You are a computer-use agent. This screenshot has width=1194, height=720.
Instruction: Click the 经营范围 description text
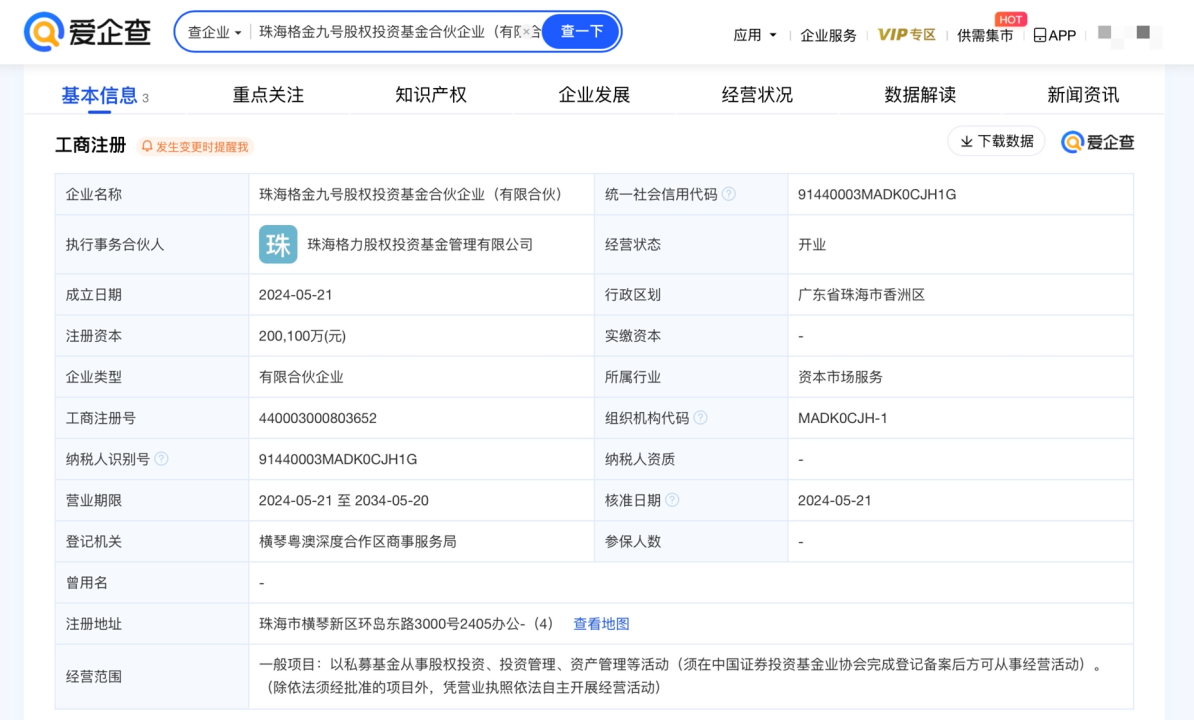coord(681,676)
